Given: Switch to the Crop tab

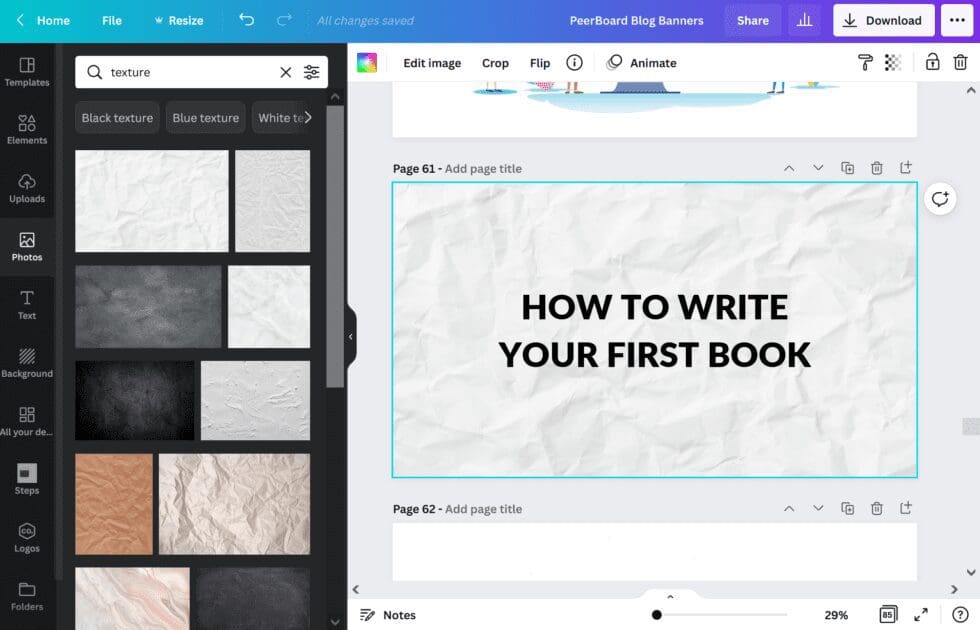Looking at the screenshot, I should click(x=495, y=62).
